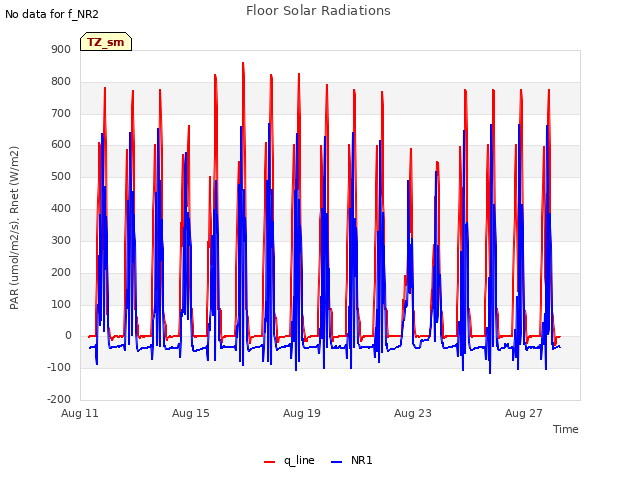Click the 600 y-axis tick label
The image size is (640, 480).
tap(61, 144)
